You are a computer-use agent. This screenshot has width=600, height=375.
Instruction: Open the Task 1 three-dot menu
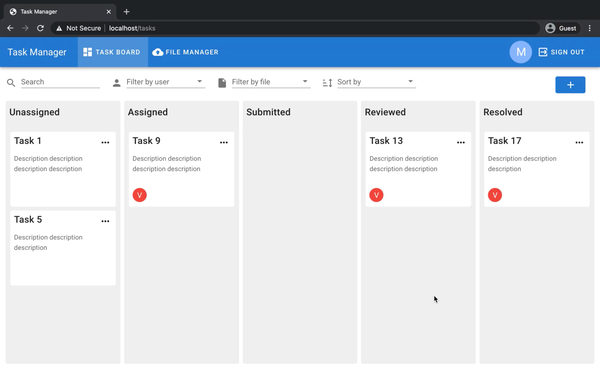pos(105,142)
